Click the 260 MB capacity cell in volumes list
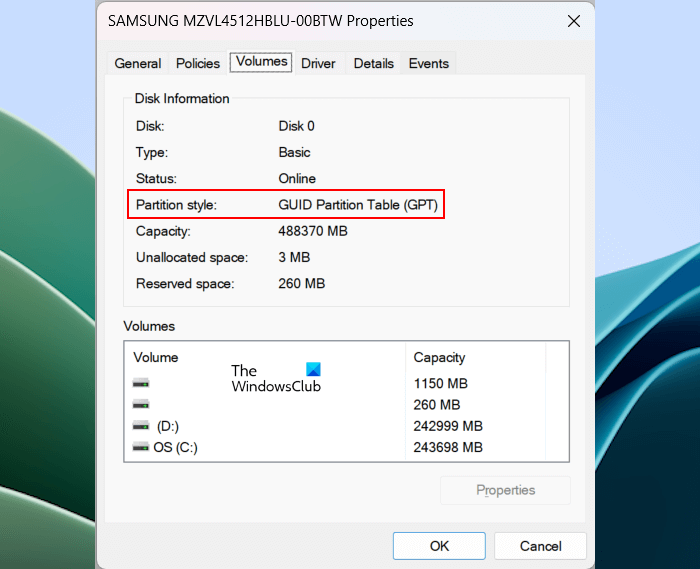Image resolution: width=700 pixels, height=569 pixels. pos(437,405)
